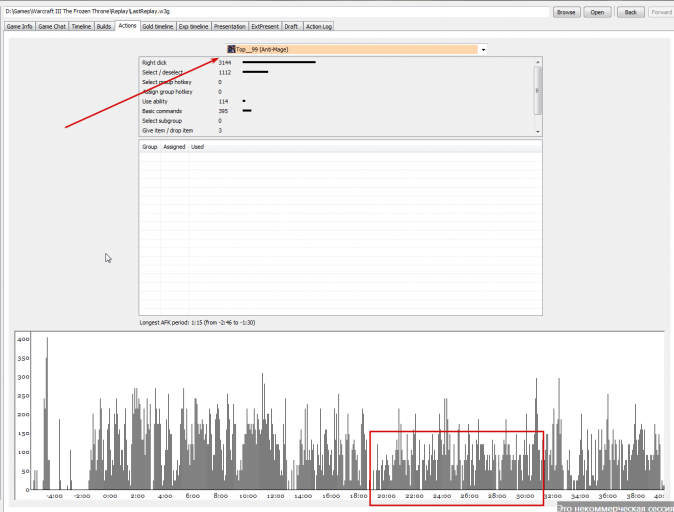Click the Anti-Mage hero icon in dropdown
This screenshot has width=674, height=512.
231,49
